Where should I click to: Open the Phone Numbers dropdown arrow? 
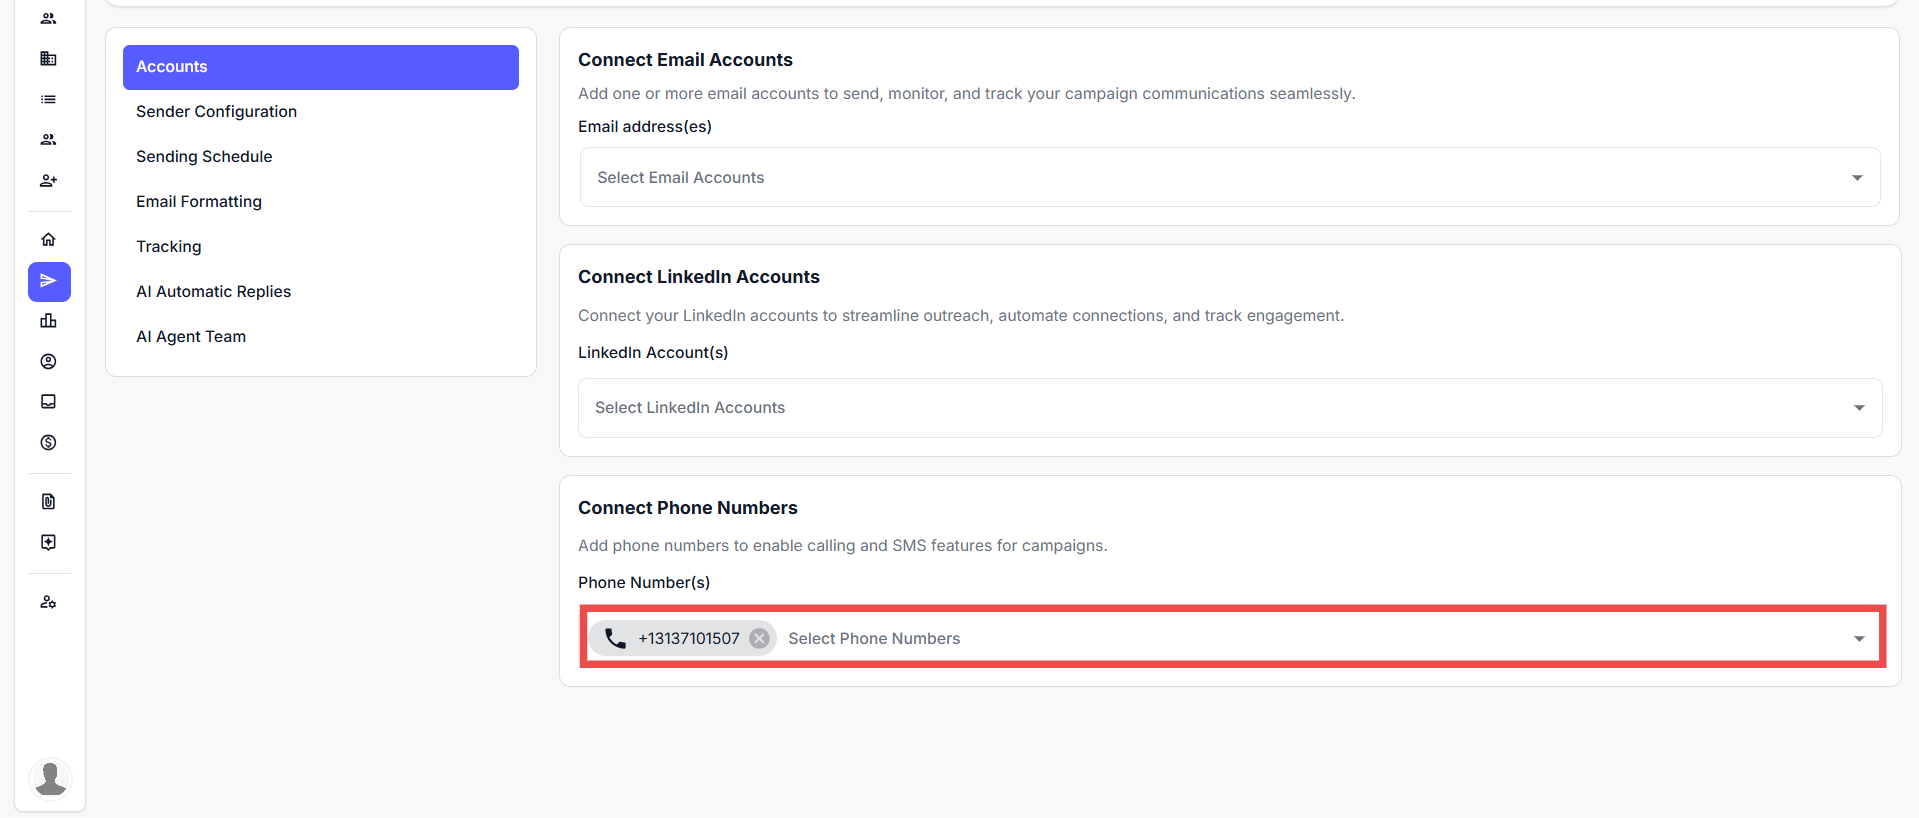click(1859, 638)
